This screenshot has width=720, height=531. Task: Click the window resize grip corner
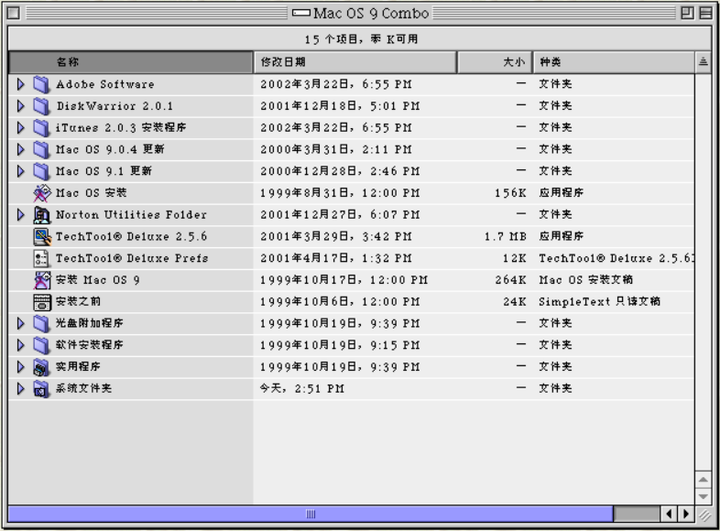(x=704, y=515)
